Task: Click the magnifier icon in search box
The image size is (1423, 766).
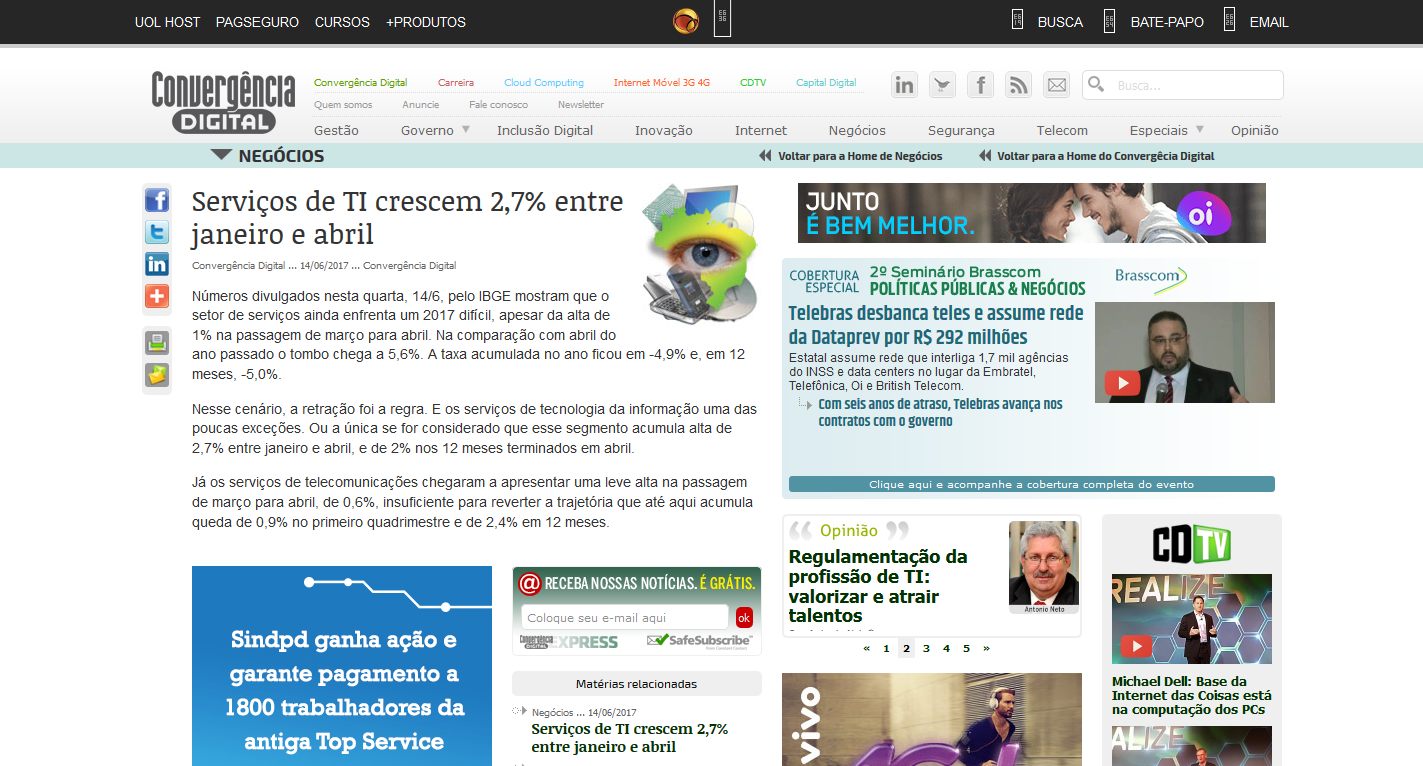Action: tap(1096, 85)
